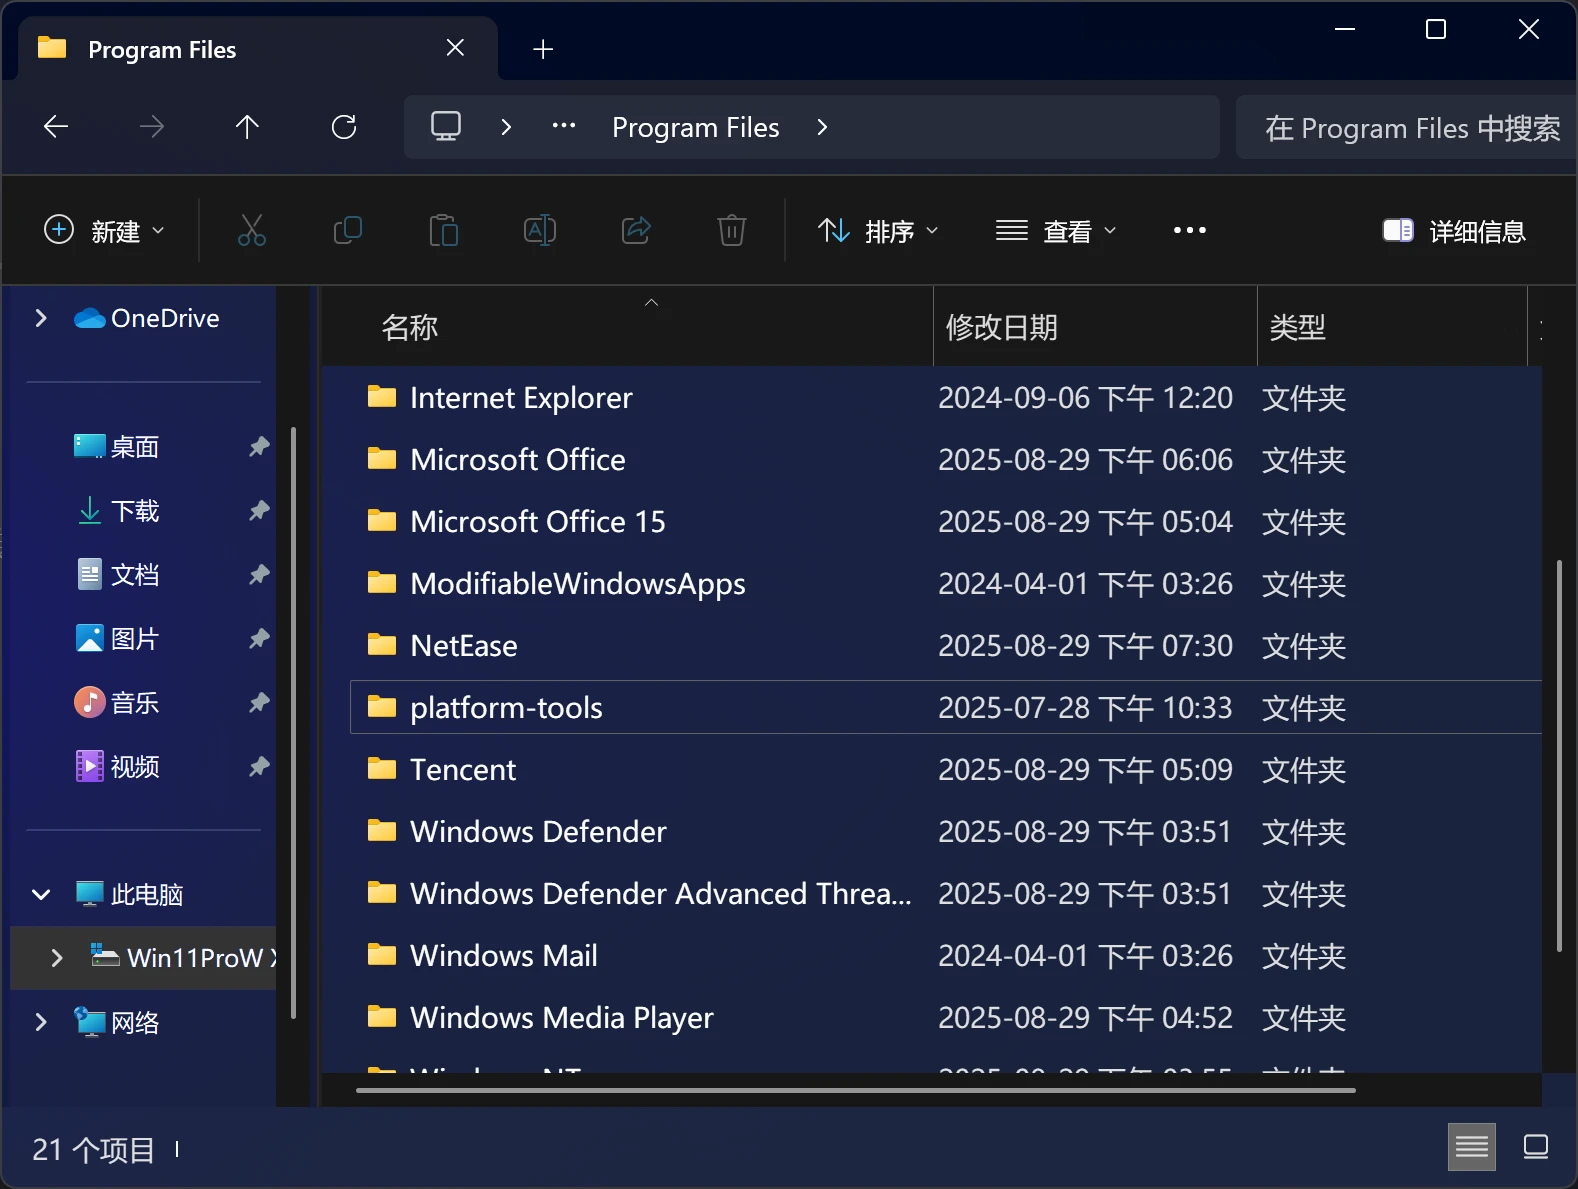
Task: Close the Program Files tab
Action: pos(455,48)
